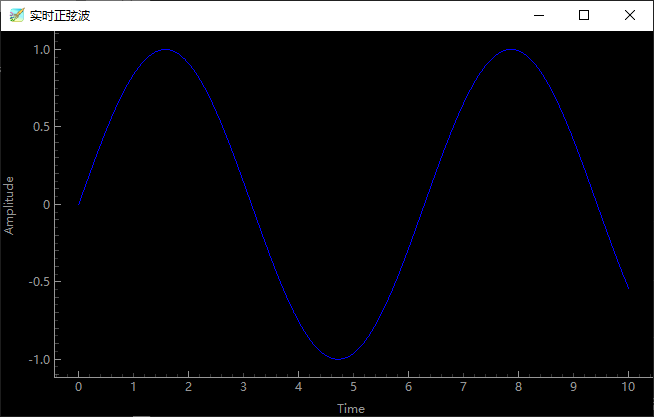Click the 1.0 tick label on the y-axis

tap(42, 50)
